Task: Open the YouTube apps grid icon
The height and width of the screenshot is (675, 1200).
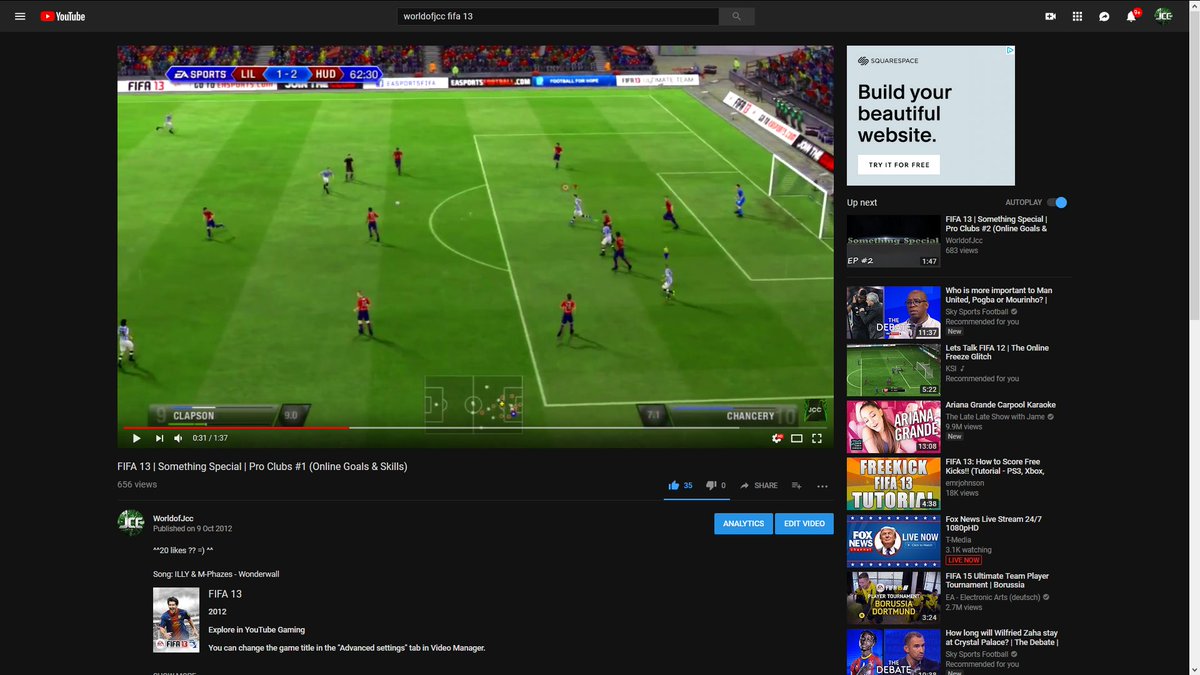Action: (x=1077, y=16)
